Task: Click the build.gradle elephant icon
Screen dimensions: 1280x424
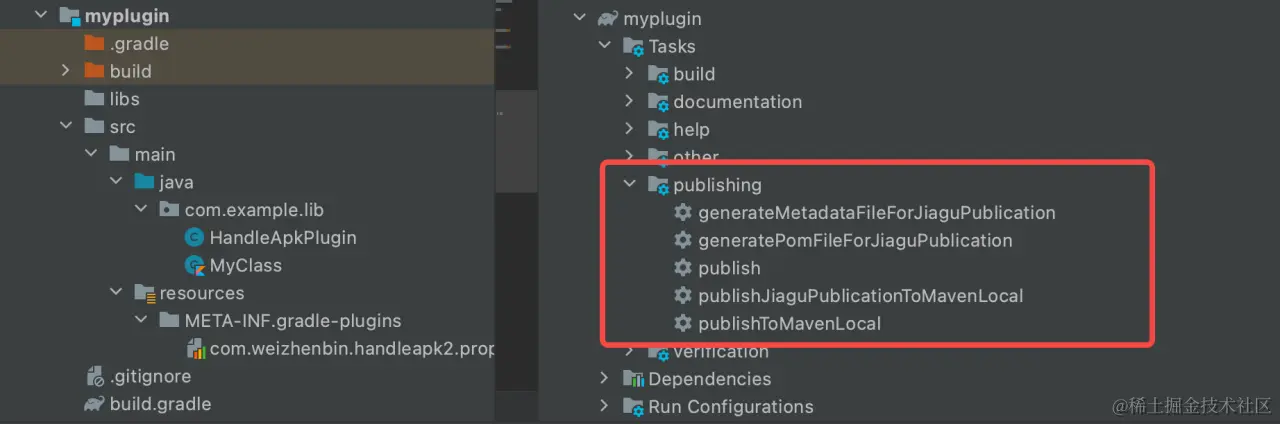Action: pos(94,404)
